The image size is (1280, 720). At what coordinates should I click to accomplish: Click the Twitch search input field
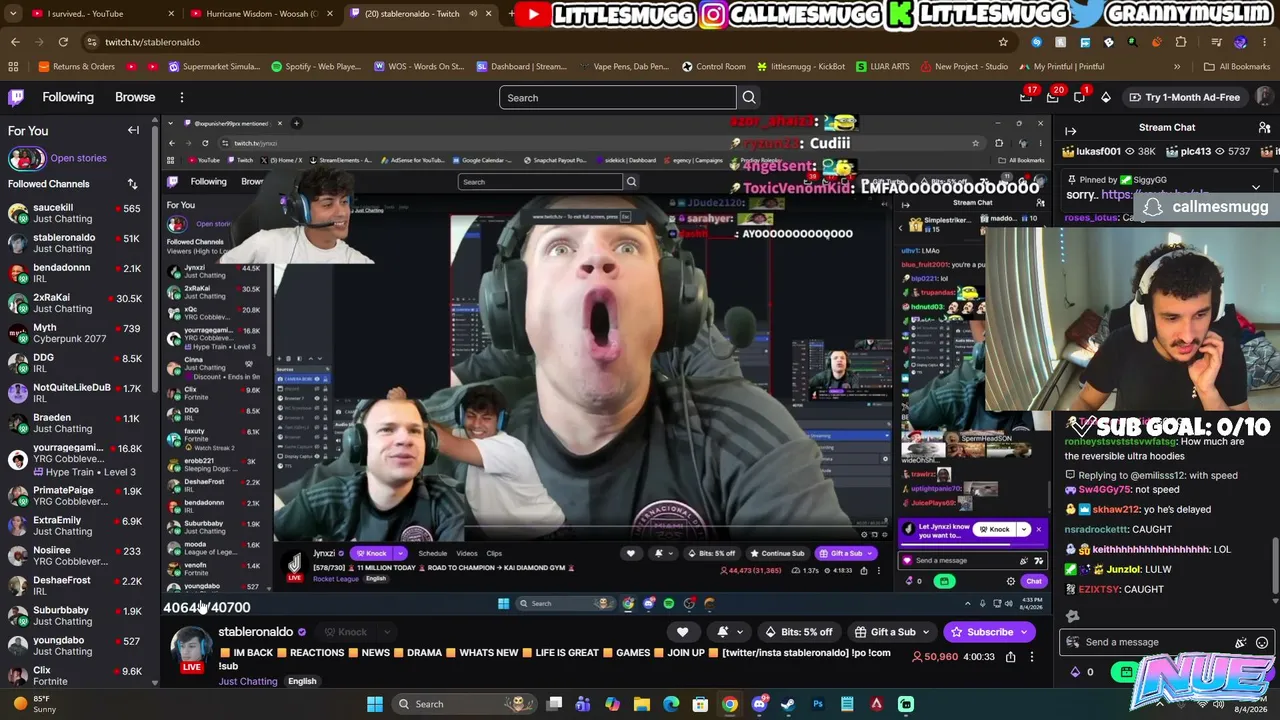click(x=618, y=98)
